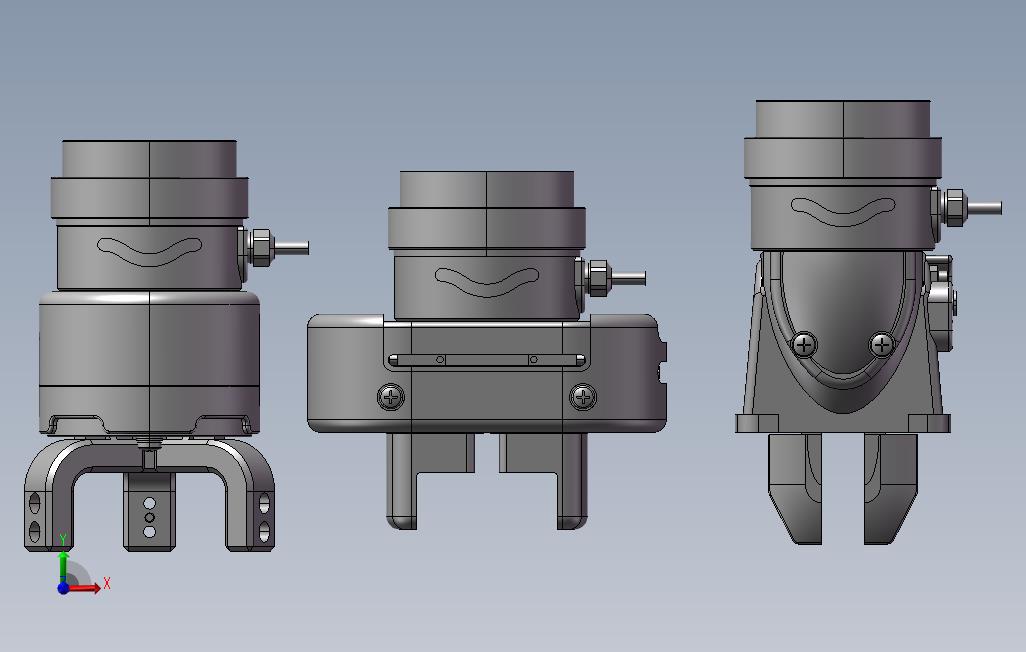
Task: Click the blue origin ball of the triad
Action: [x=63, y=588]
